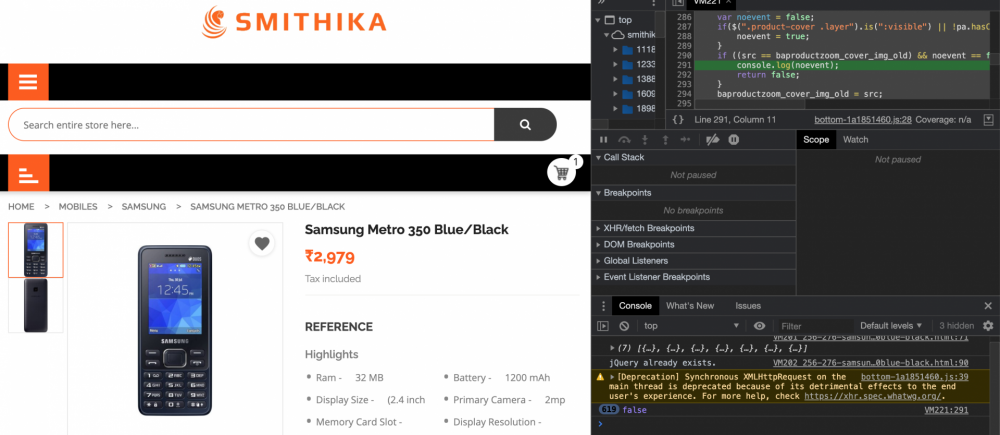Open navigator three-dot menu
The width and height of the screenshot is (1000, 435).
pos(654,3)
